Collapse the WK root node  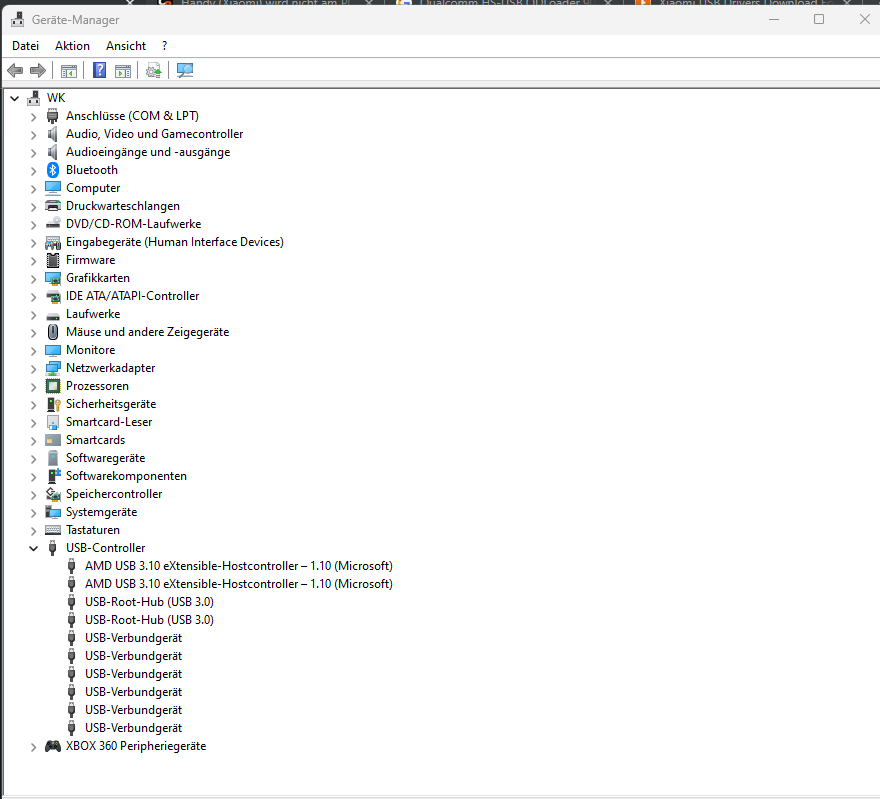pos(15,98)
